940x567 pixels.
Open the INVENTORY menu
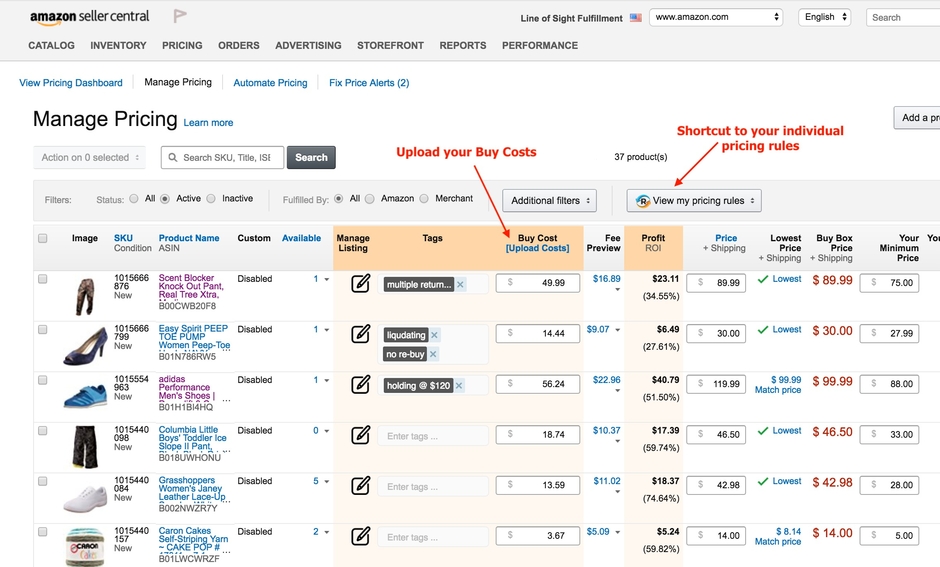click(x=118, y=46)
